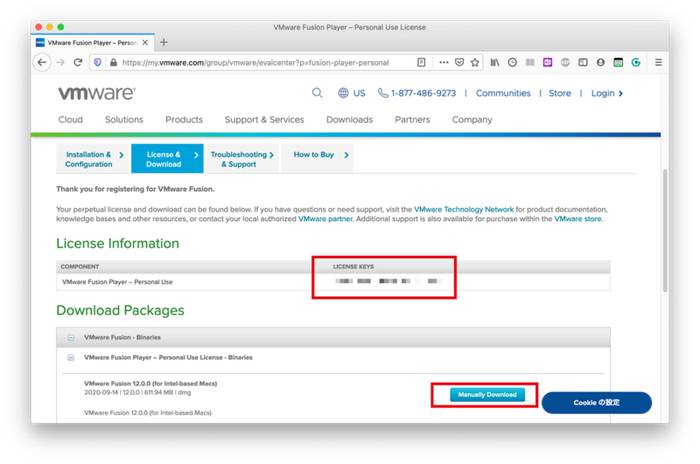Image resolution: width=700 pixels, height=464 pixels.
Task: Collapse the VMware Fusion - Binaries section
Action: (x=71, y=338)
